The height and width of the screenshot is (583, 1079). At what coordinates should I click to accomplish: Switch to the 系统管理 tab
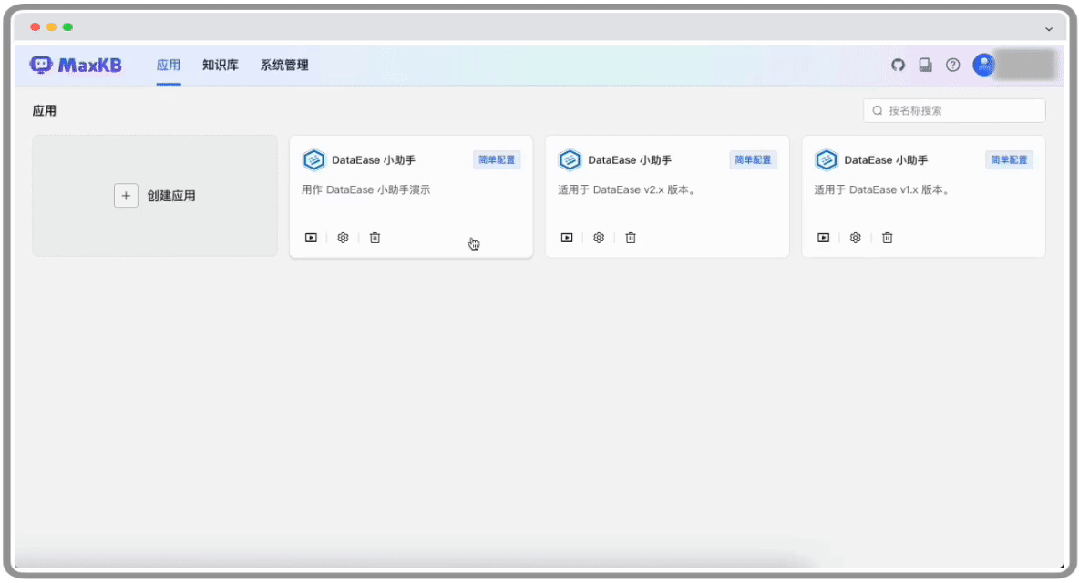[x=284, y=65]
